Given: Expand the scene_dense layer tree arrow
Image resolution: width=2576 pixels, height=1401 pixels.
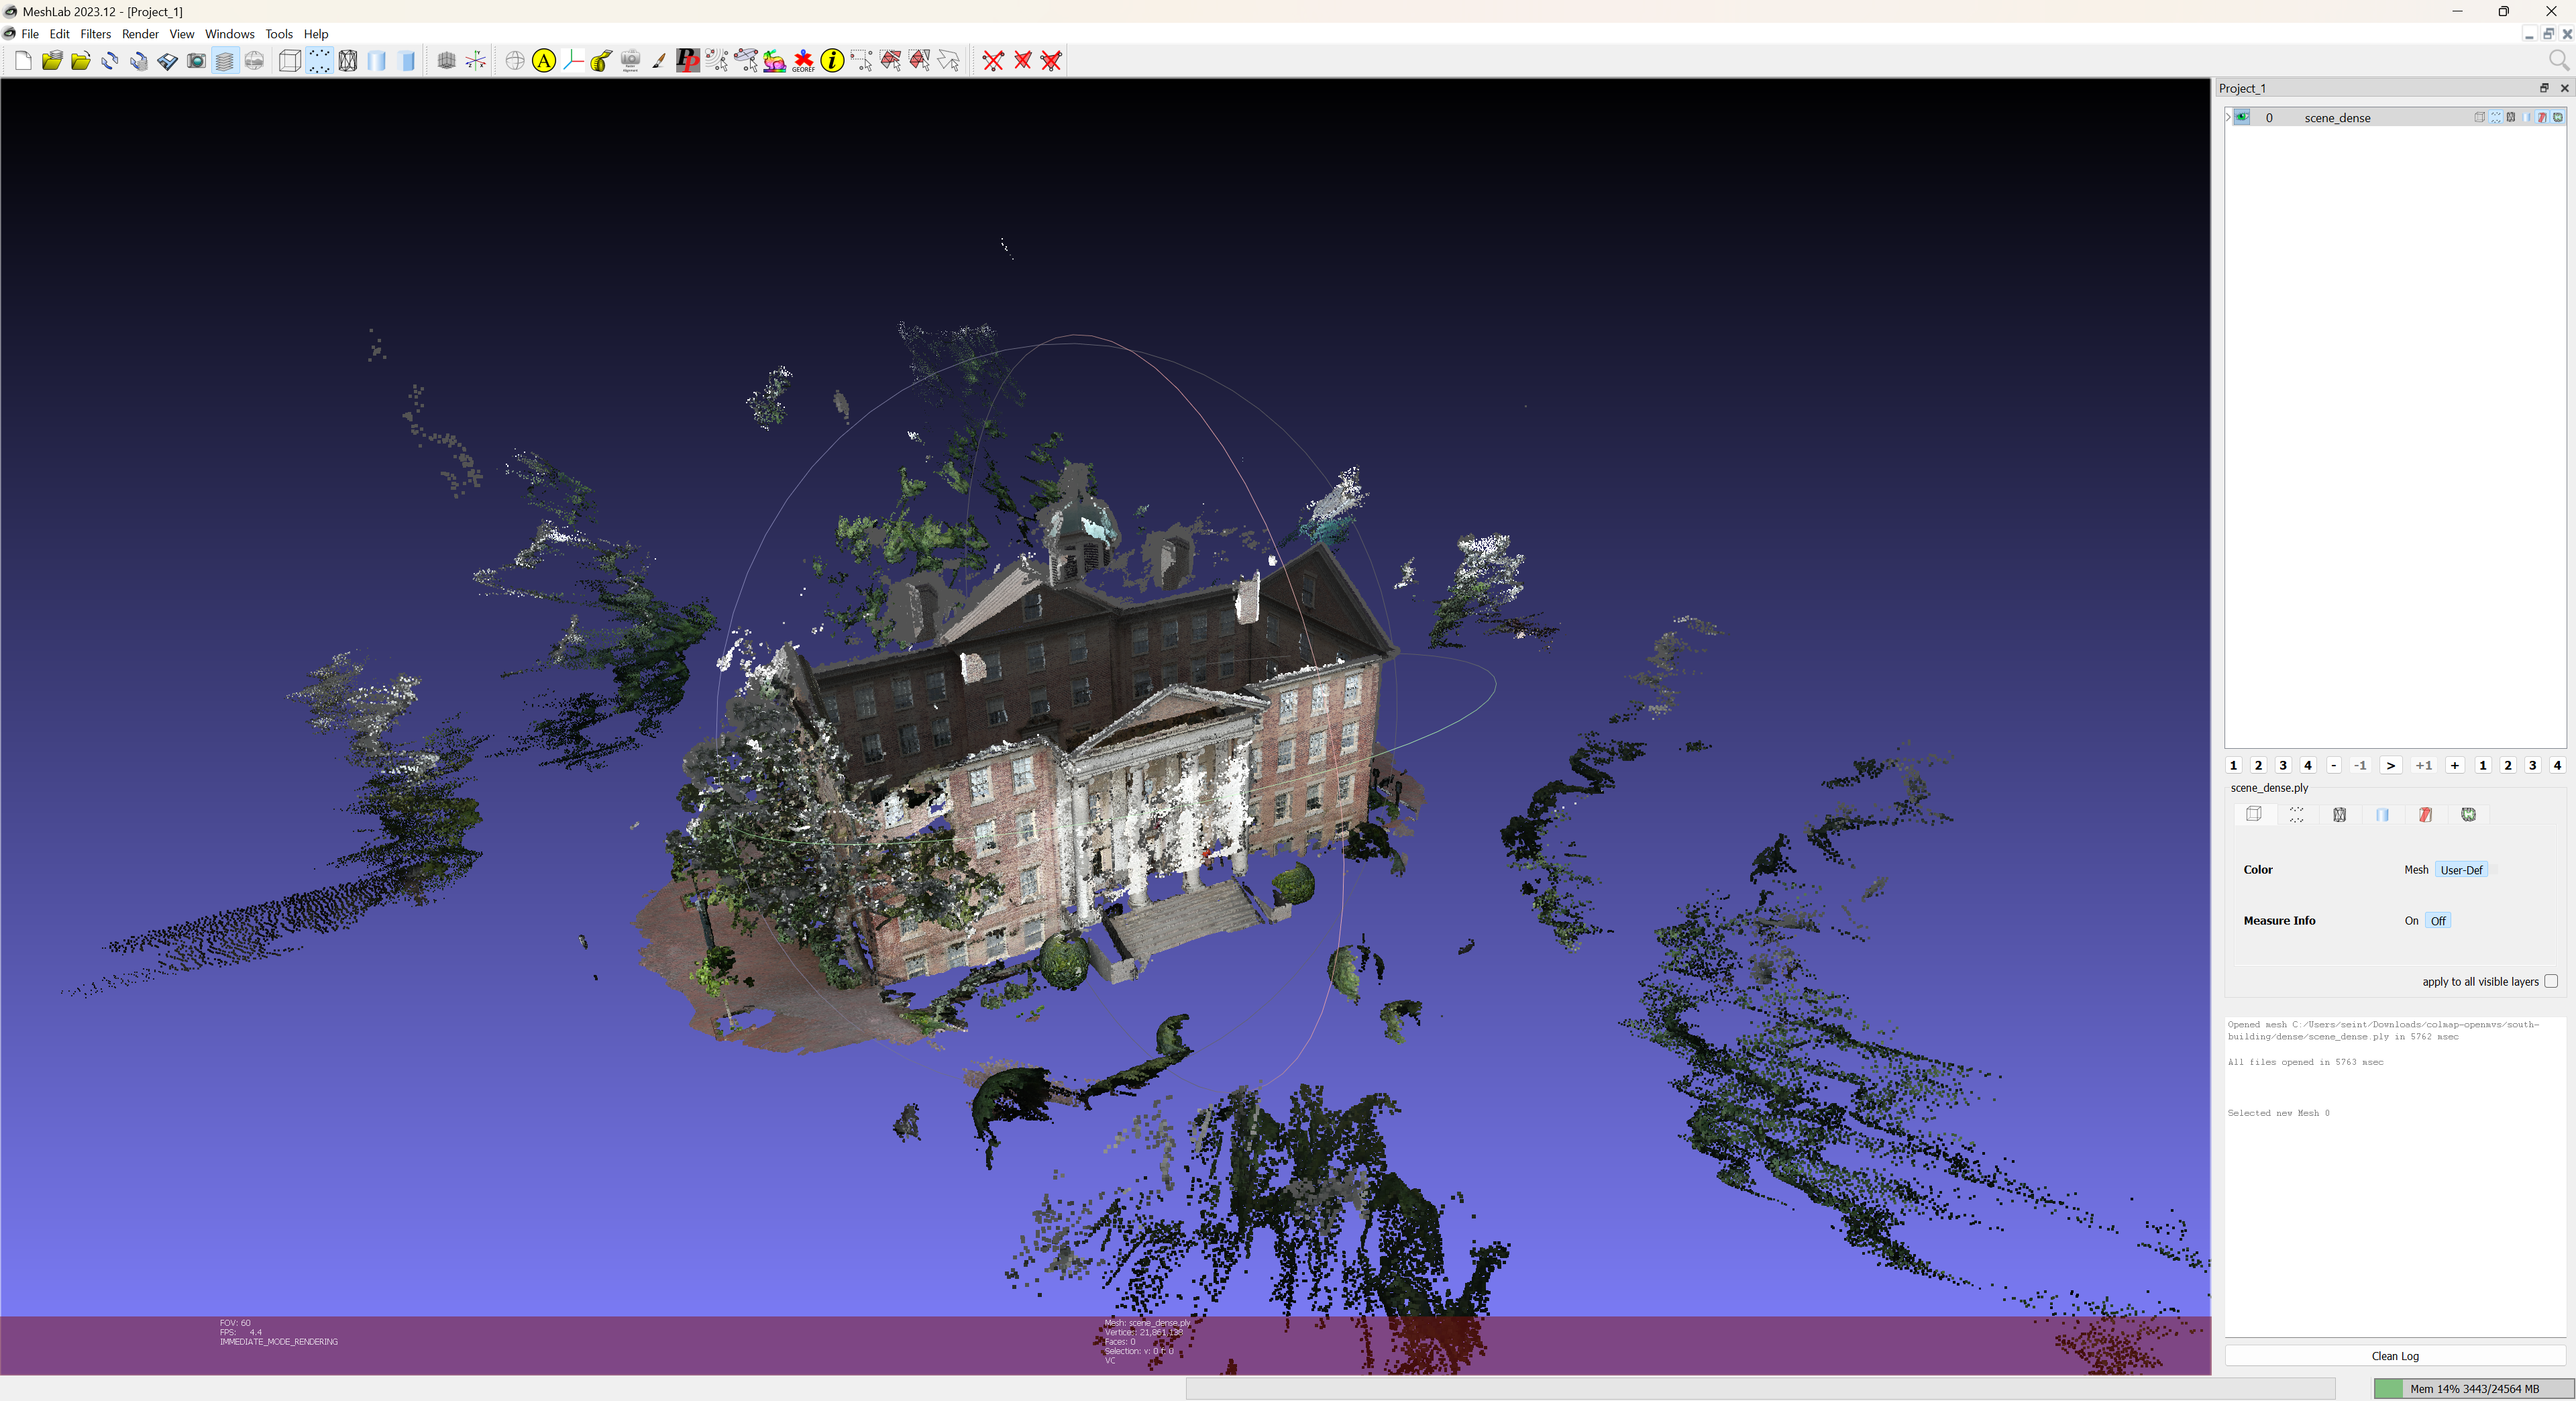Looking at the screenshot, I should pos(2228,117).
